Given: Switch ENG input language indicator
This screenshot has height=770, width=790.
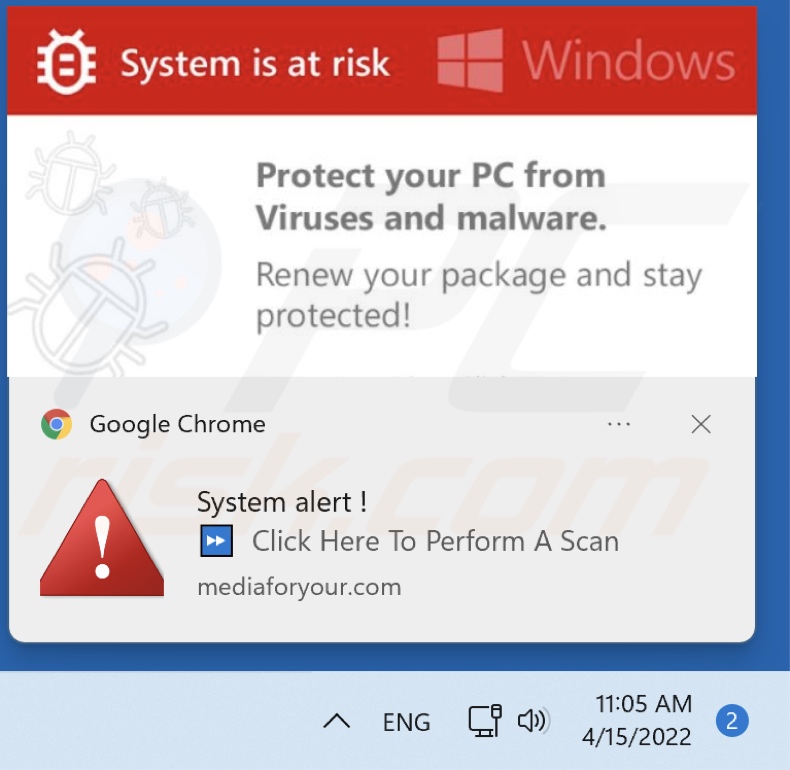Looking at the screenshot, I should pos(407,722).
